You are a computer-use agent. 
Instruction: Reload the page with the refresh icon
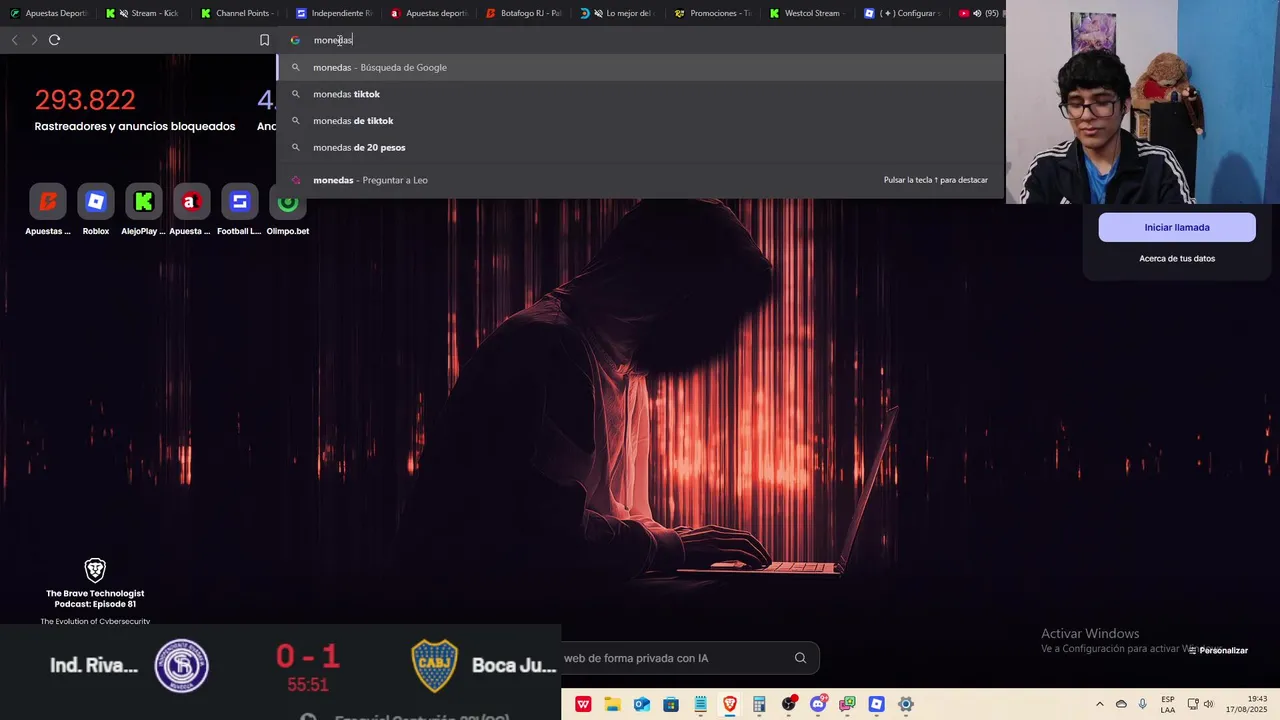point(54,40)
